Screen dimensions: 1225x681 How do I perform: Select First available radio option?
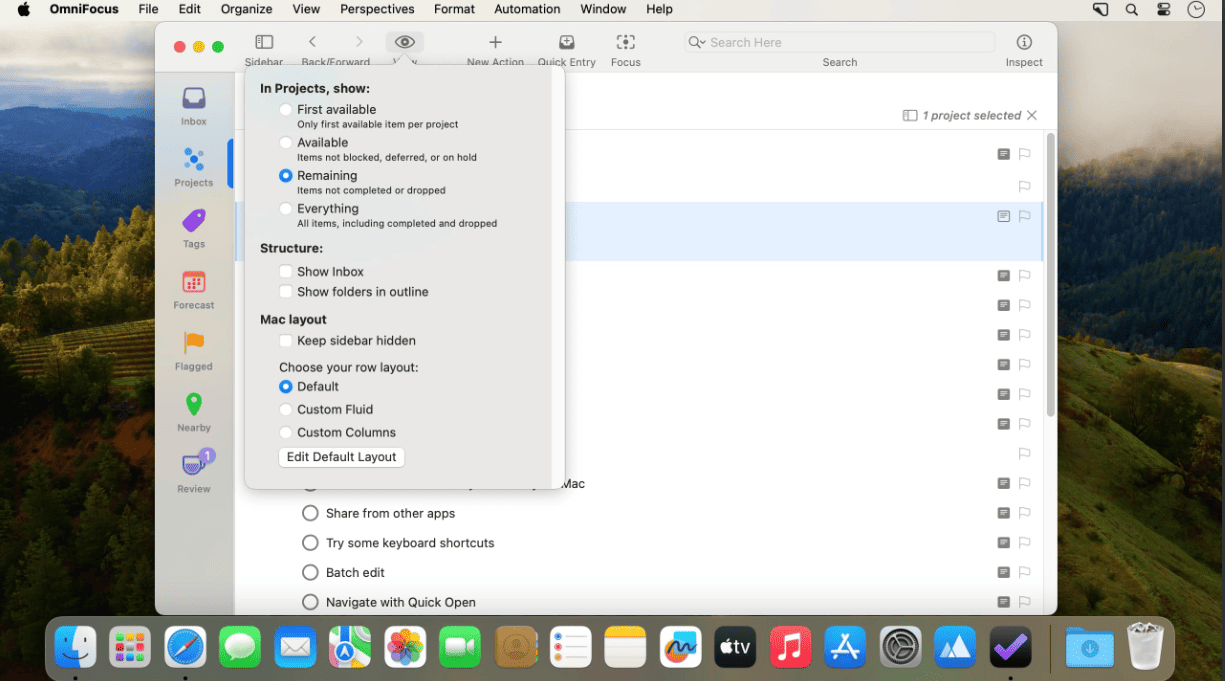[x=286, y=110]
